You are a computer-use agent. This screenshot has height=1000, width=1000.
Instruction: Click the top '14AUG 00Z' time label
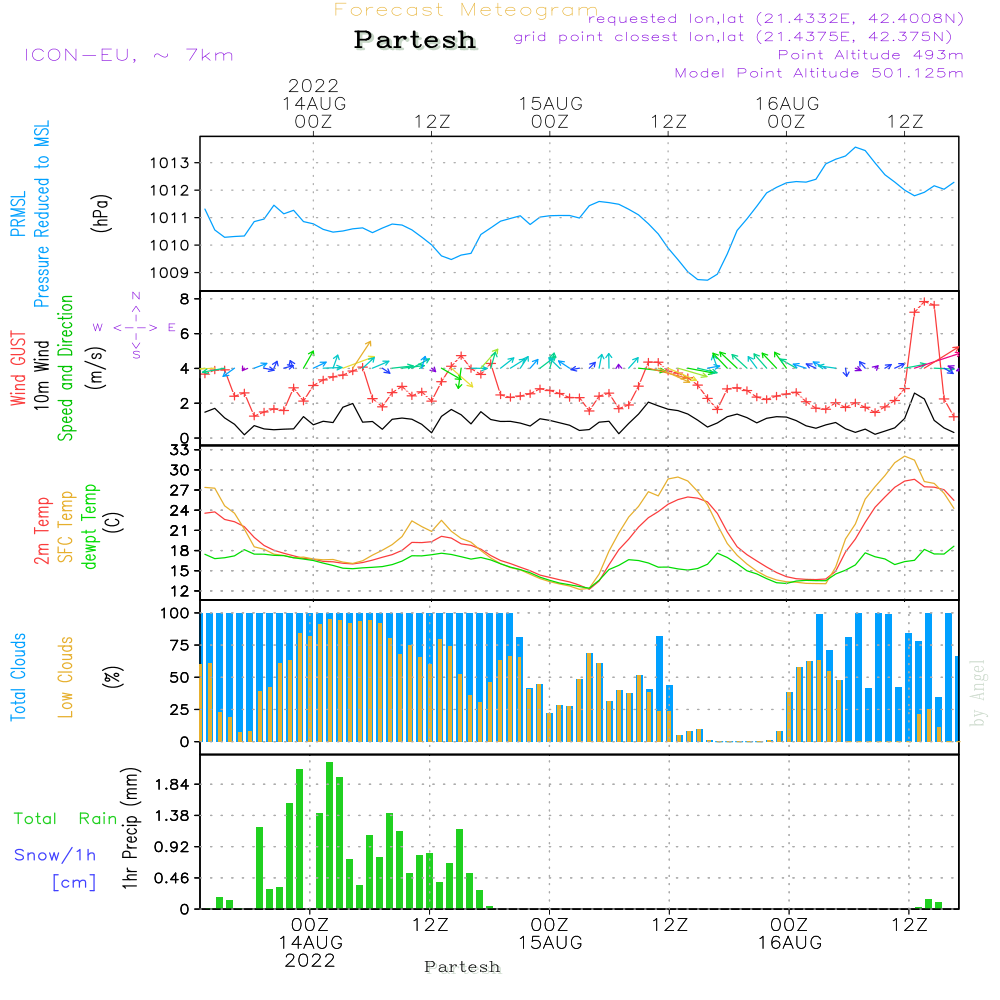pos(314,112)
